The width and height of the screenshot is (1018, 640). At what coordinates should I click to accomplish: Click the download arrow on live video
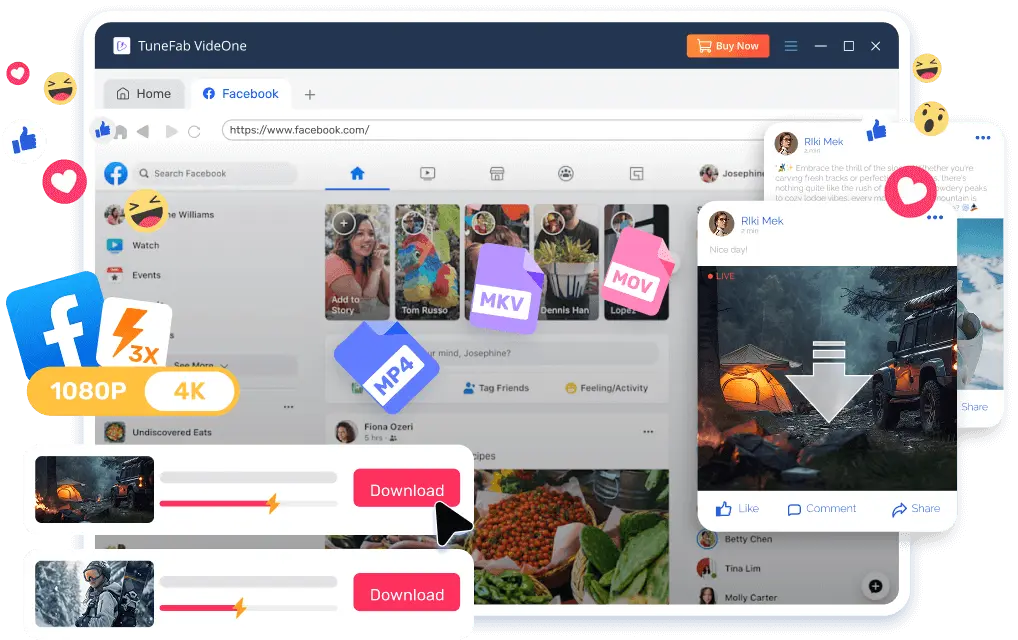(828, 380)
